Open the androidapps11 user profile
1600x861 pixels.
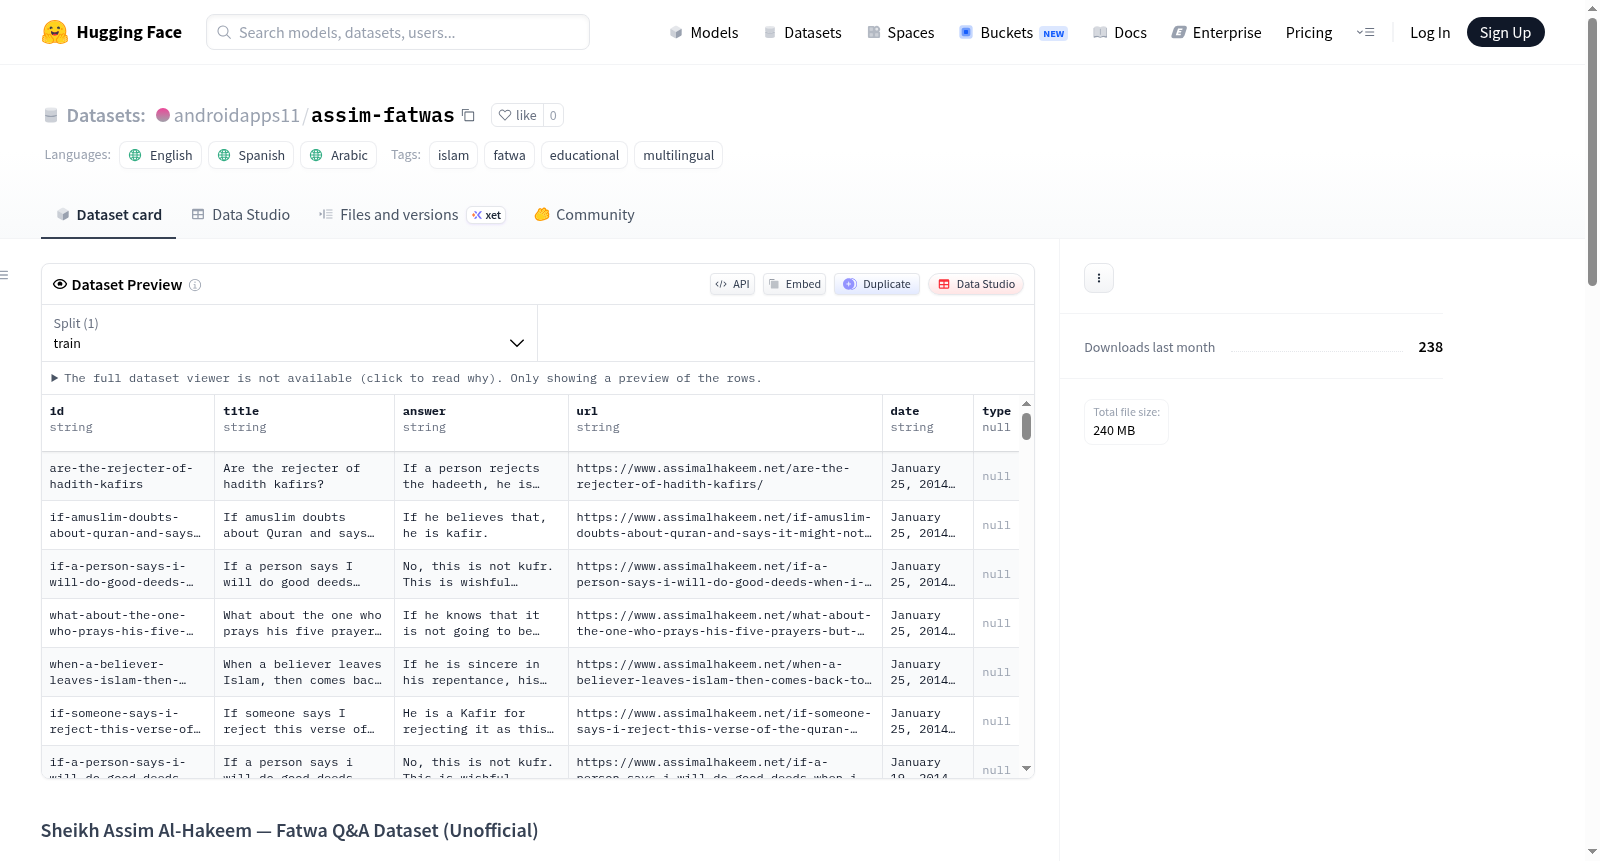237,116
